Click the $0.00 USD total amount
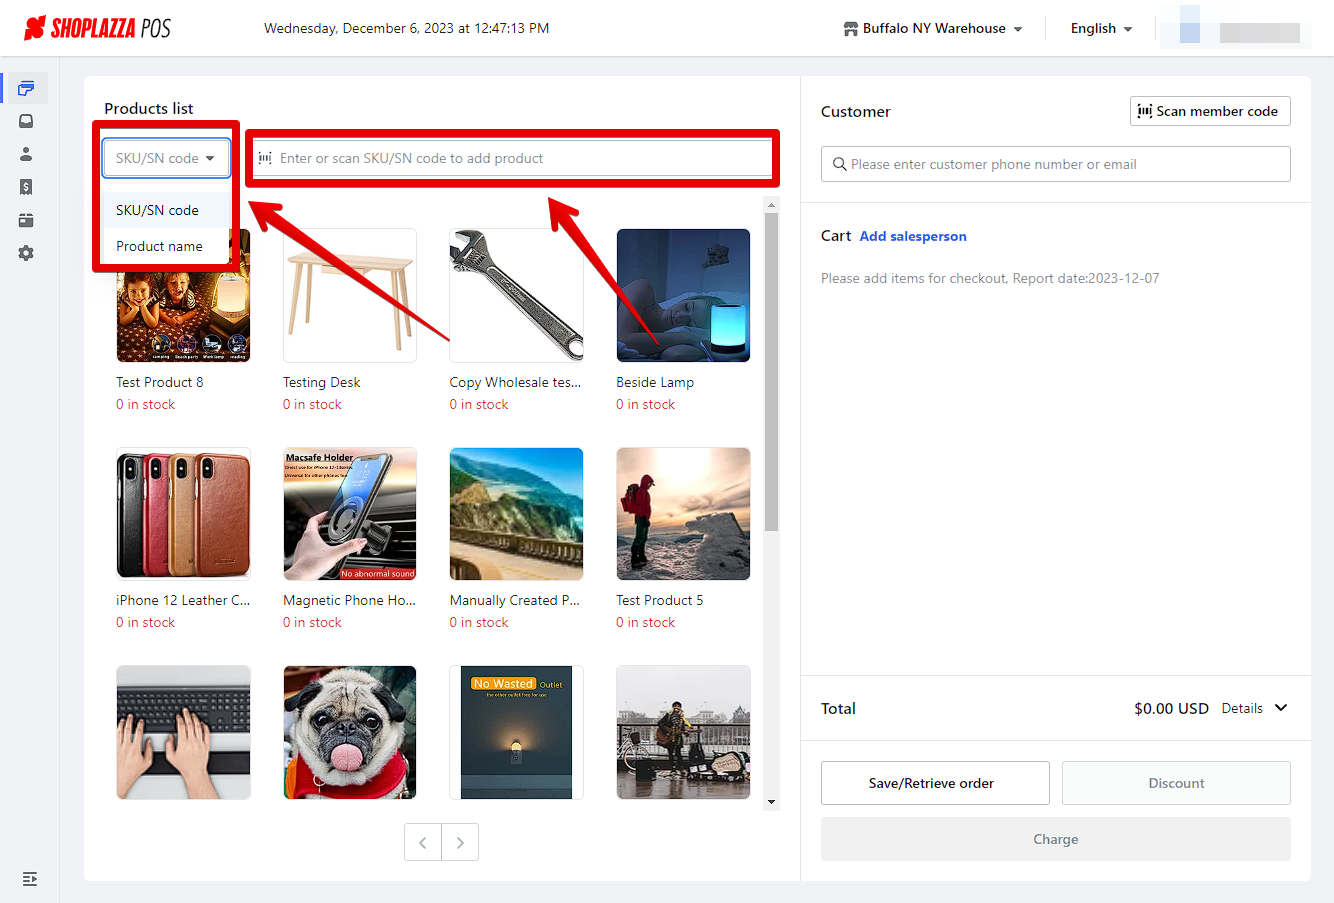This screenshot has height=903, width=1334. (x=1171, y=708)
